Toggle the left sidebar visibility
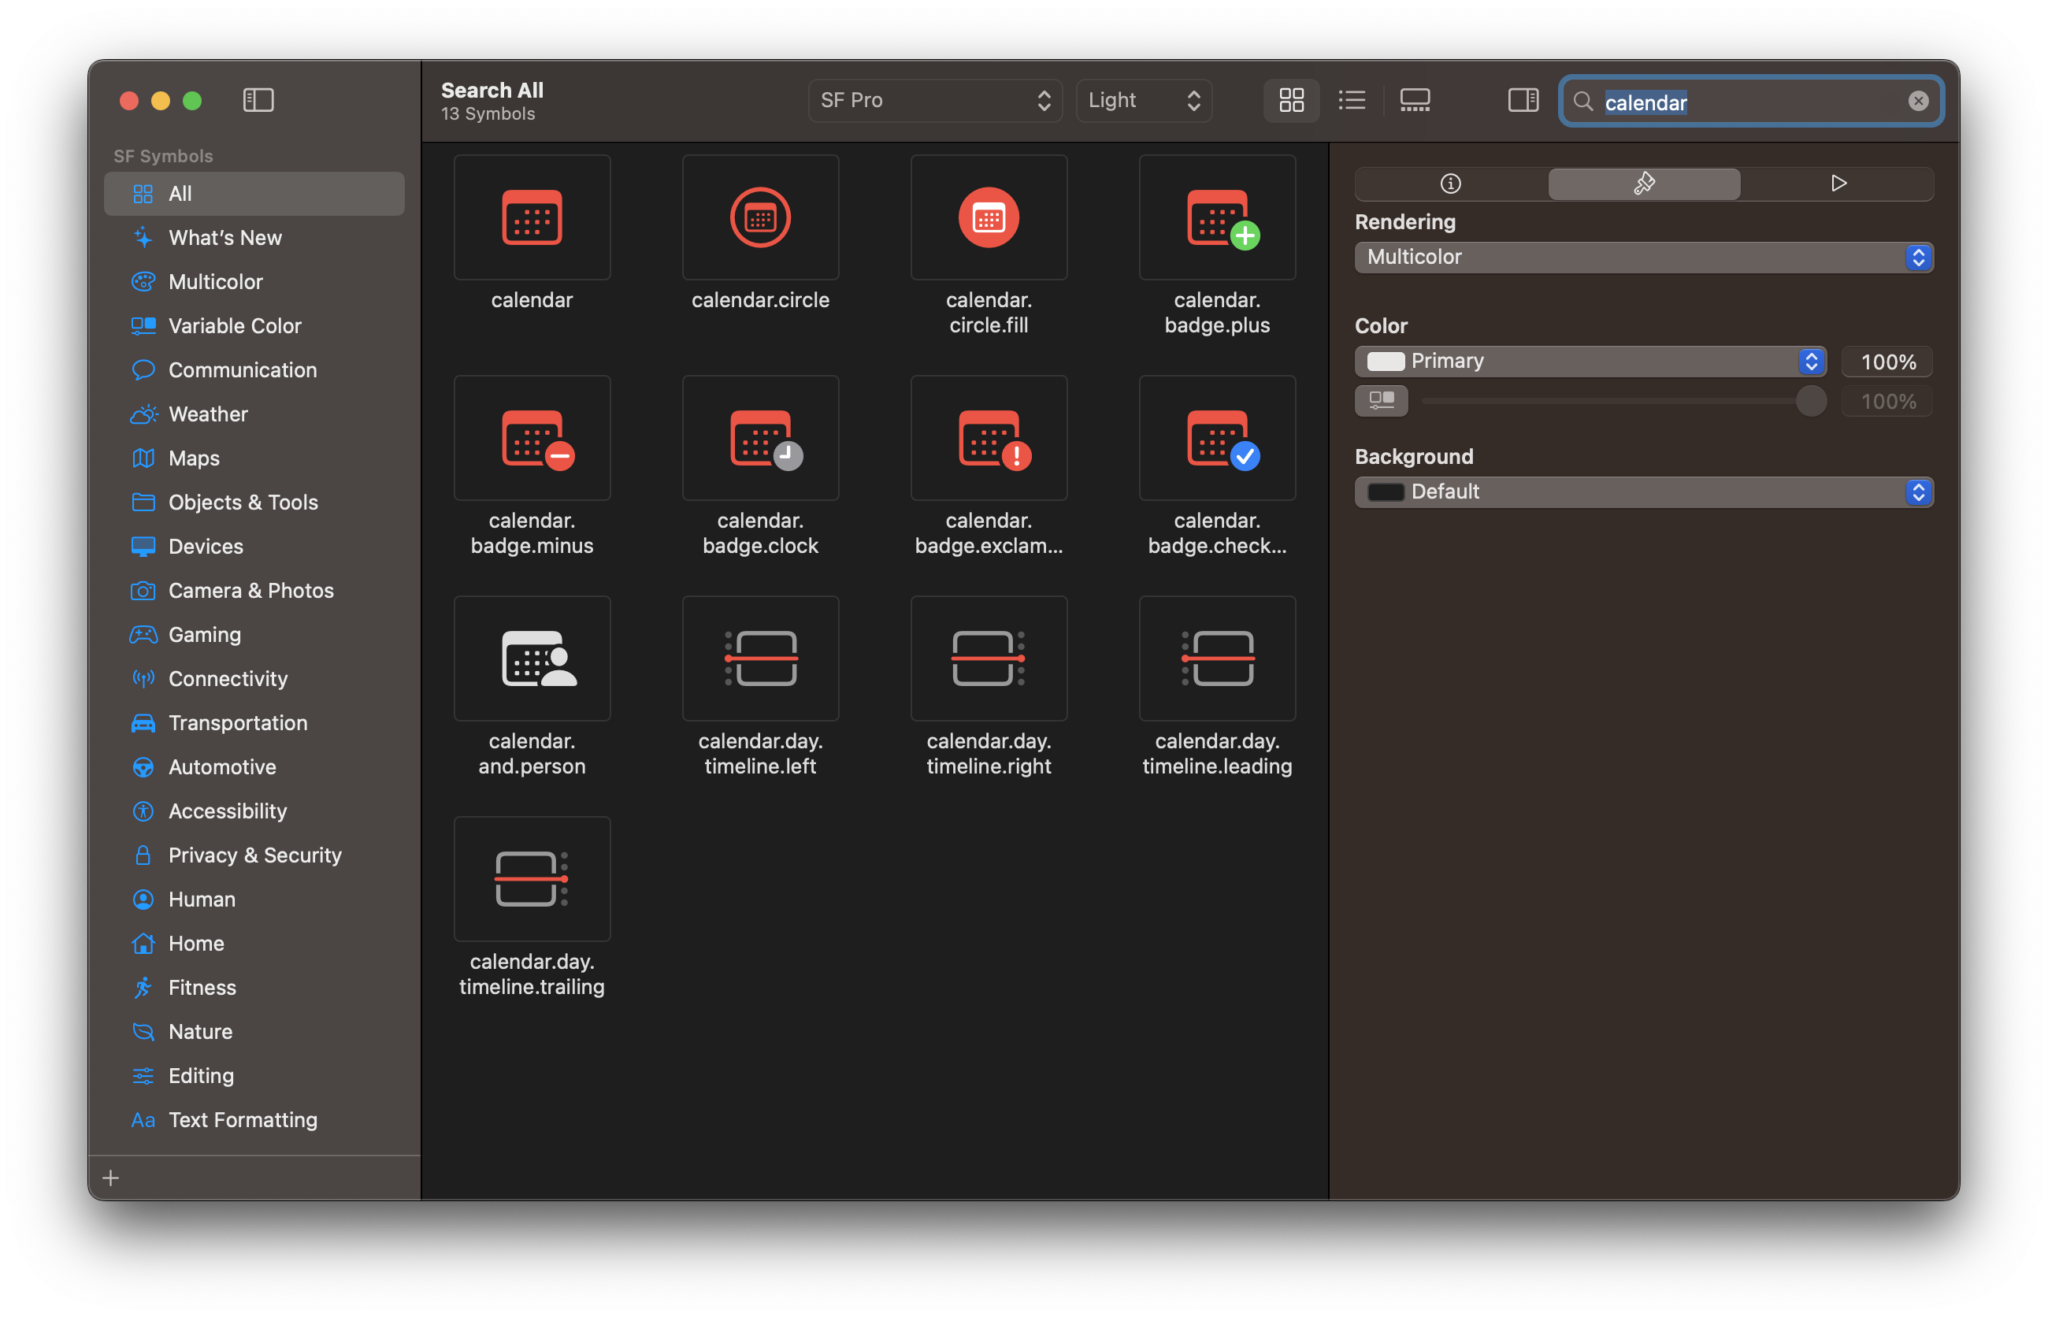The width and height of the screenshot is (2048, 1317). (x=259, y=100)
